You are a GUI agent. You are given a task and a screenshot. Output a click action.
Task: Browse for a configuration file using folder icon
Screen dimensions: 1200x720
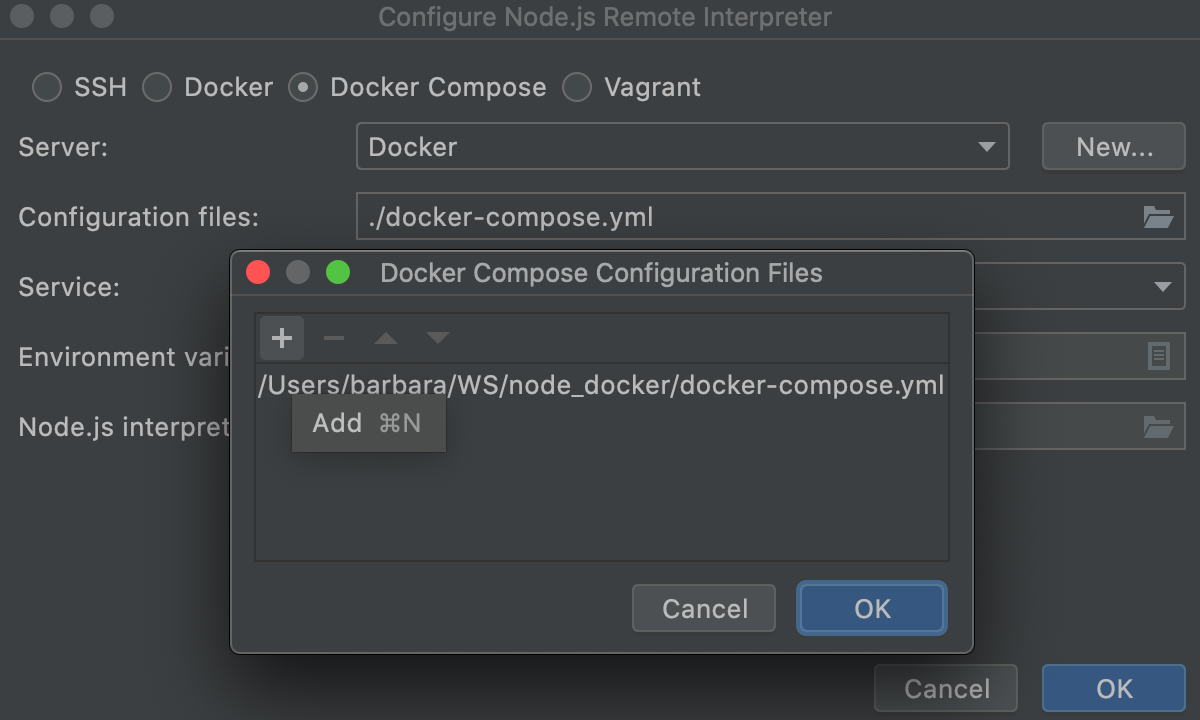click(x=1158, y=216)
